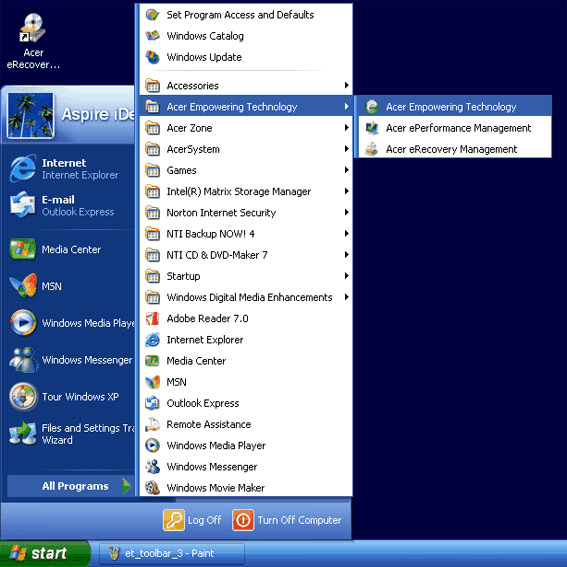Click the Remote Assistance icon
567x567 pixels.
152,424
